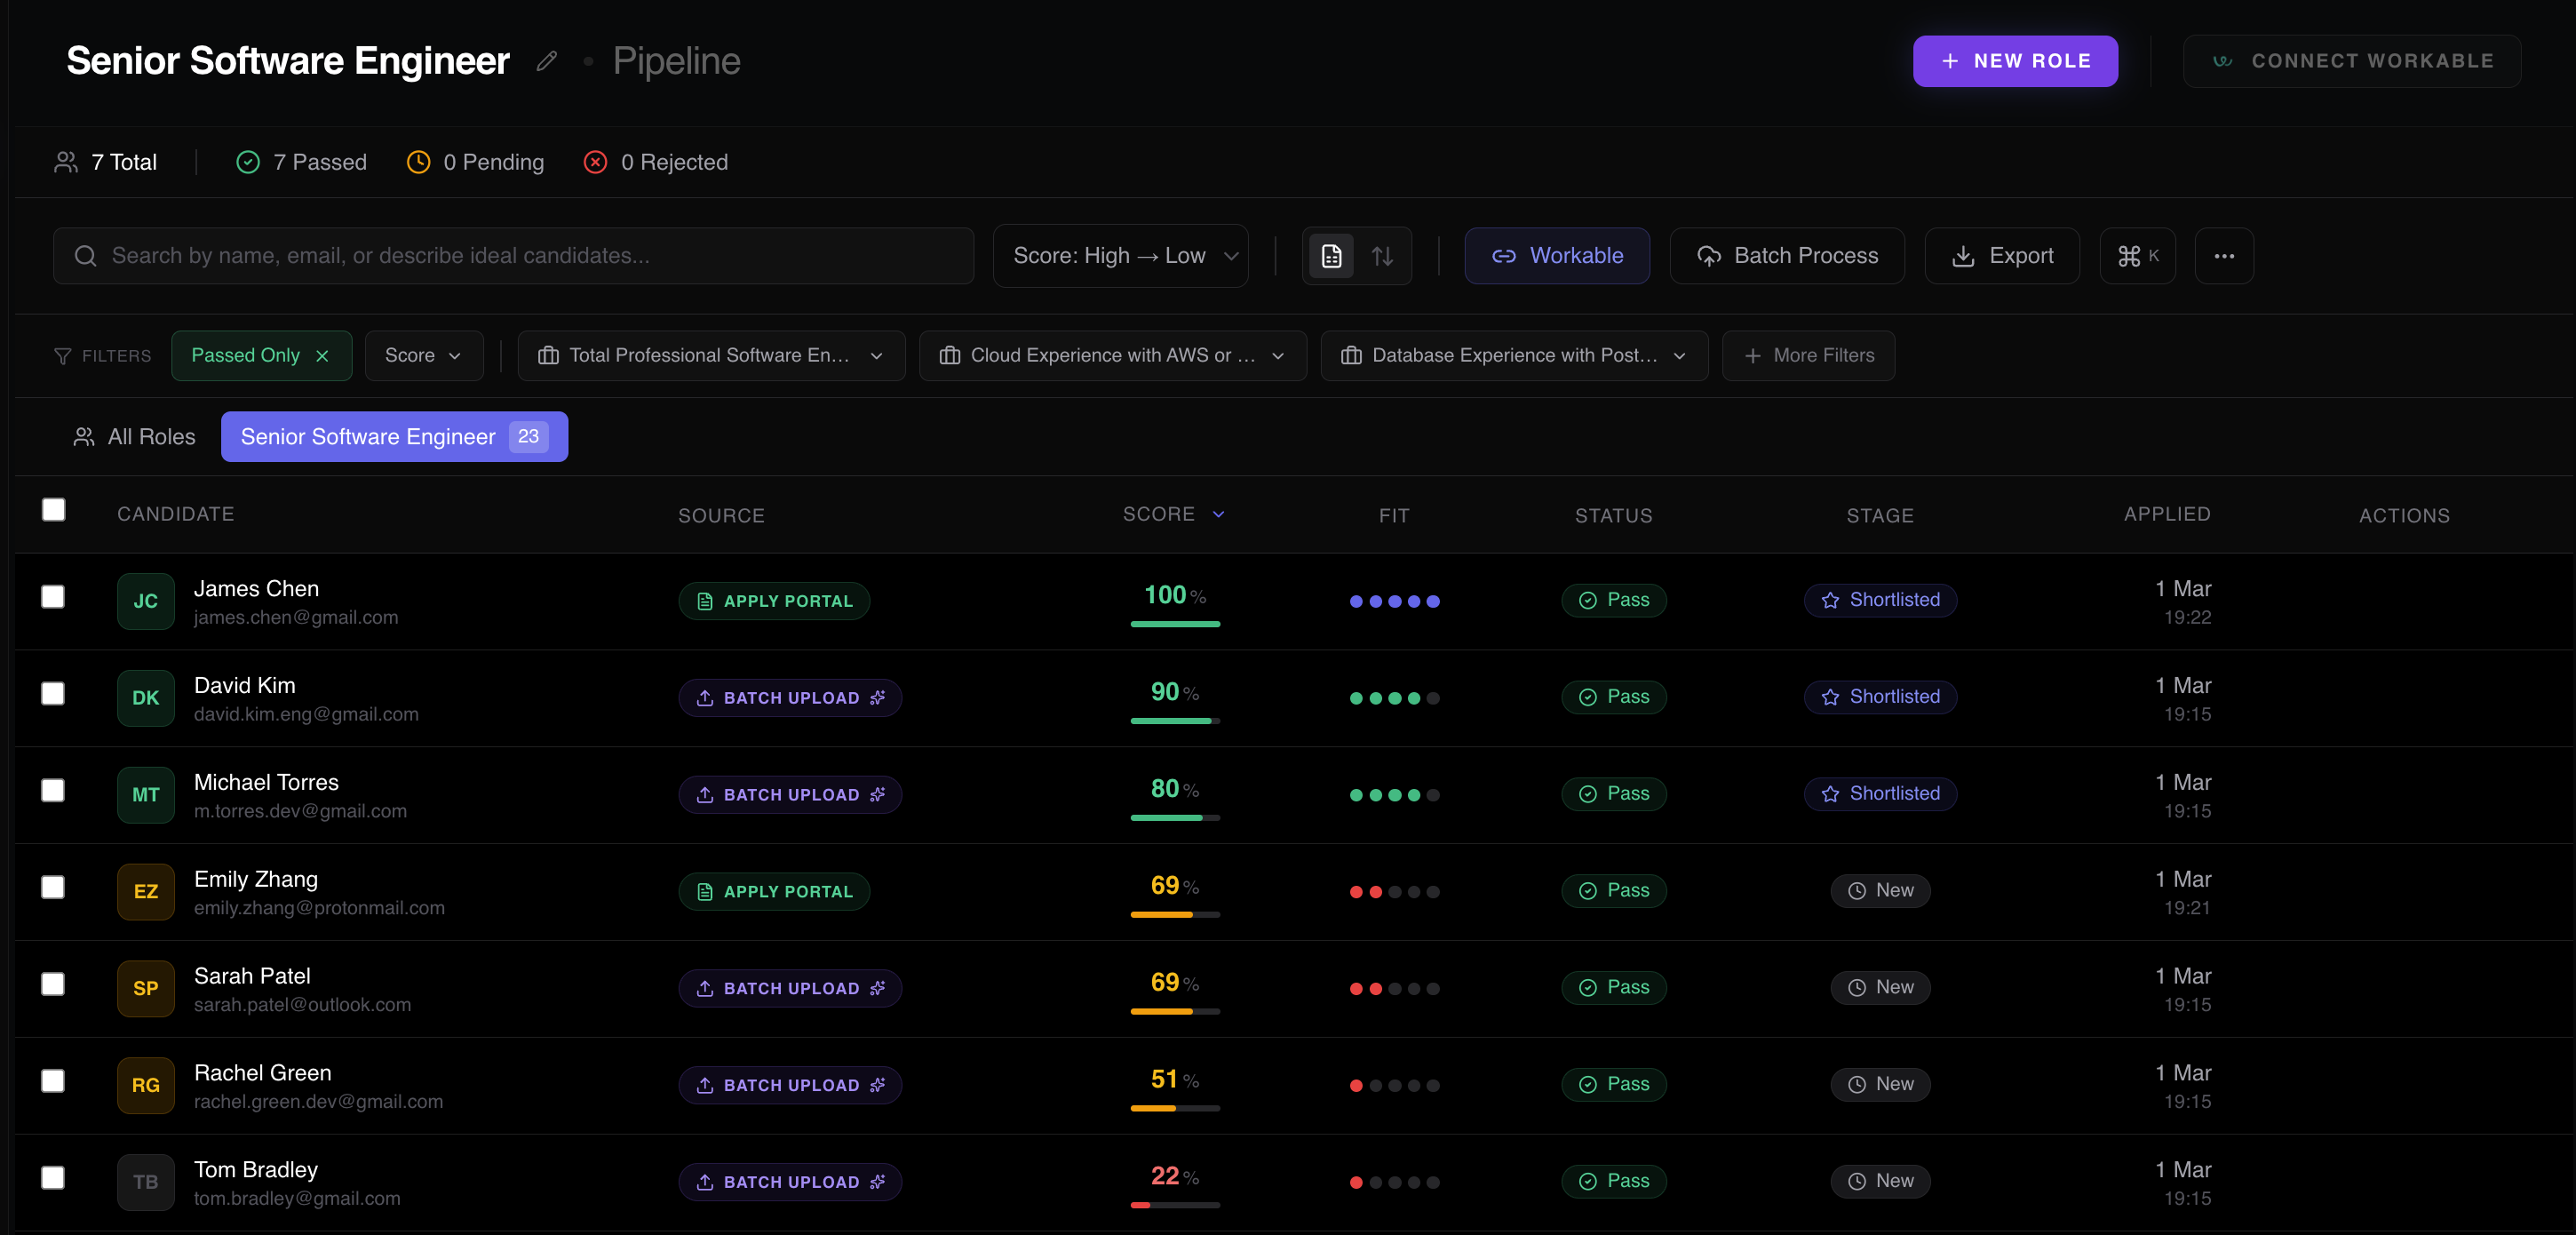
Task: Click the Batch Process cloud upload icon
Action: [x=1708, y=256]
